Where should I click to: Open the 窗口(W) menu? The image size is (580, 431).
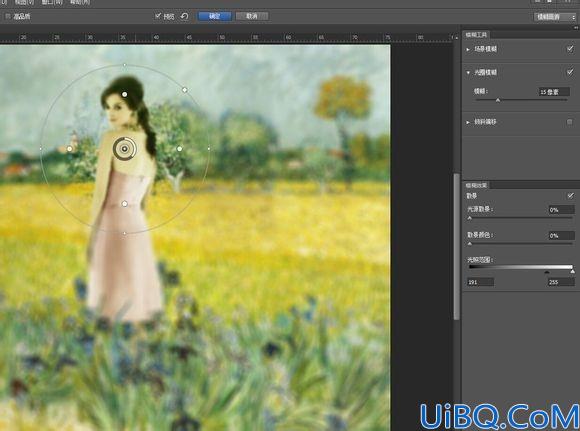coord(52,2)
